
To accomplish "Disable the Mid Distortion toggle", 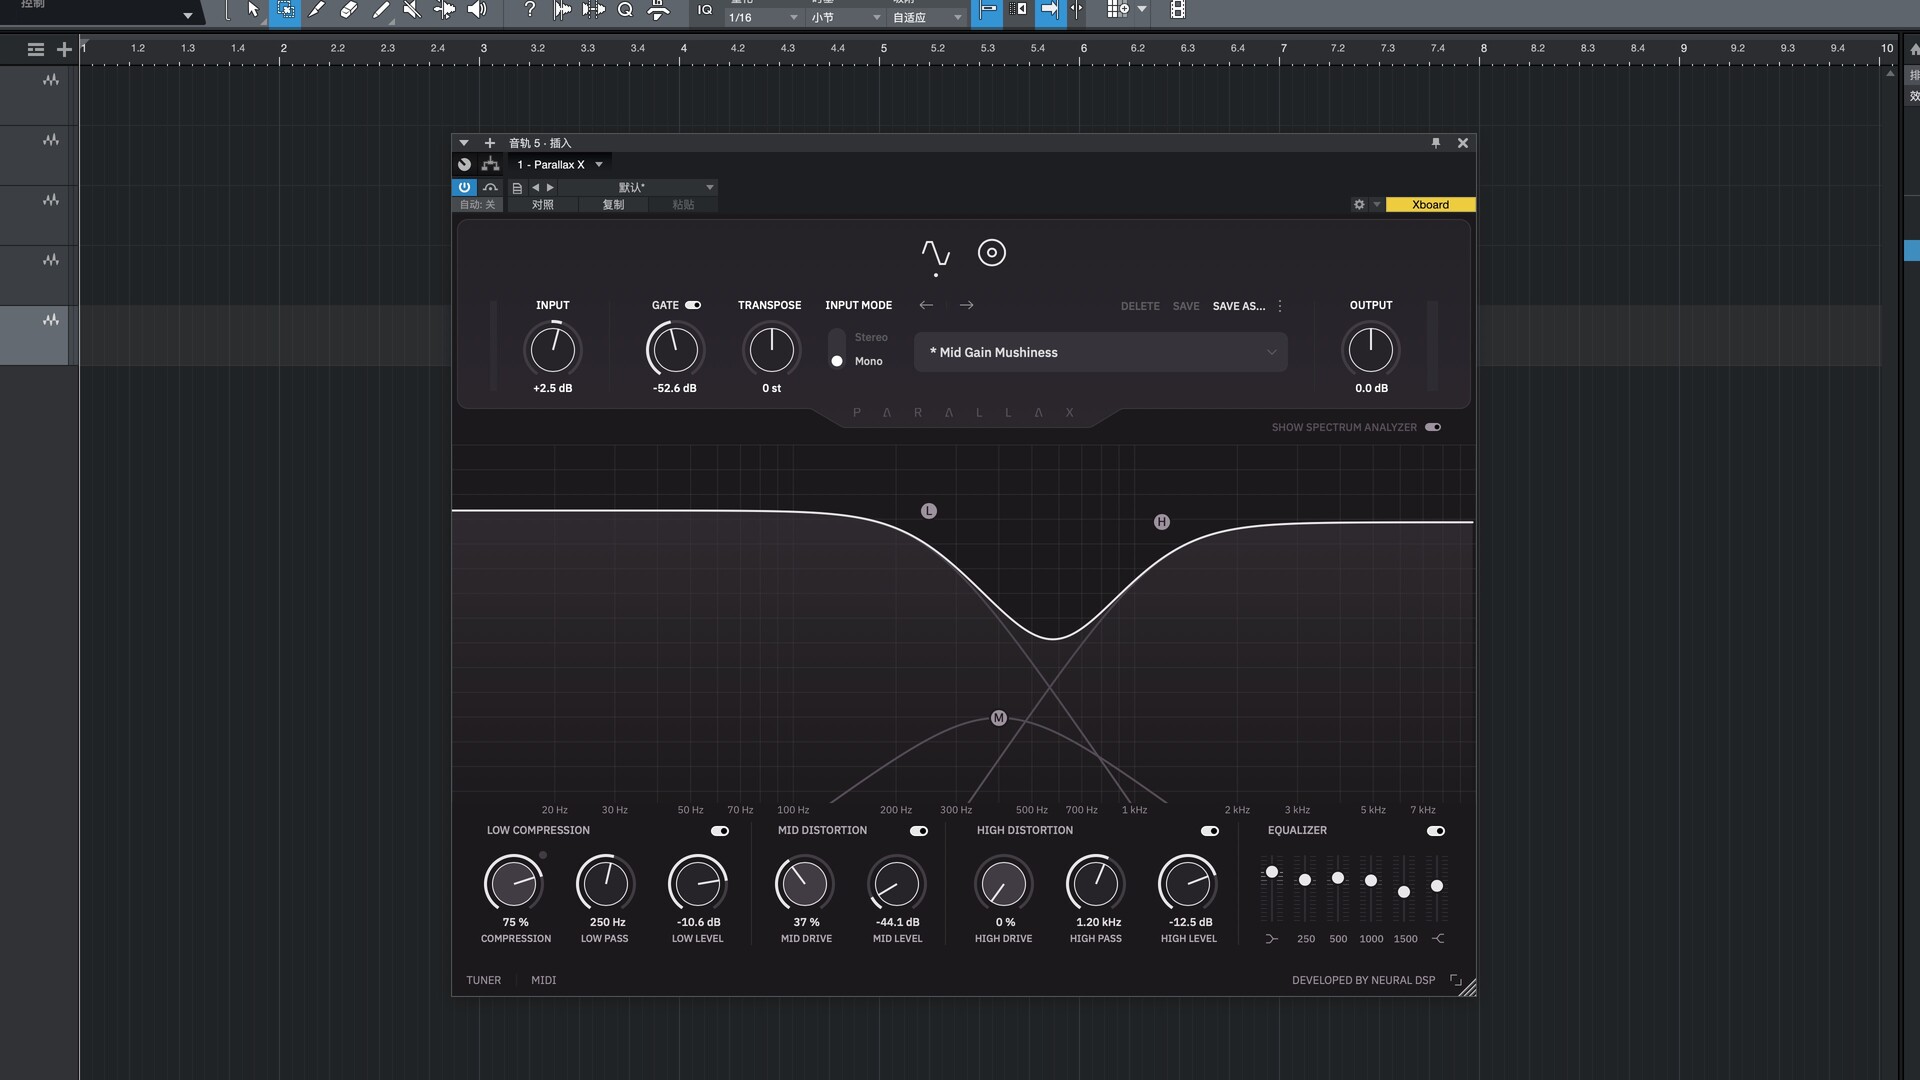I will pyautogui.click(x=918, y=831).
